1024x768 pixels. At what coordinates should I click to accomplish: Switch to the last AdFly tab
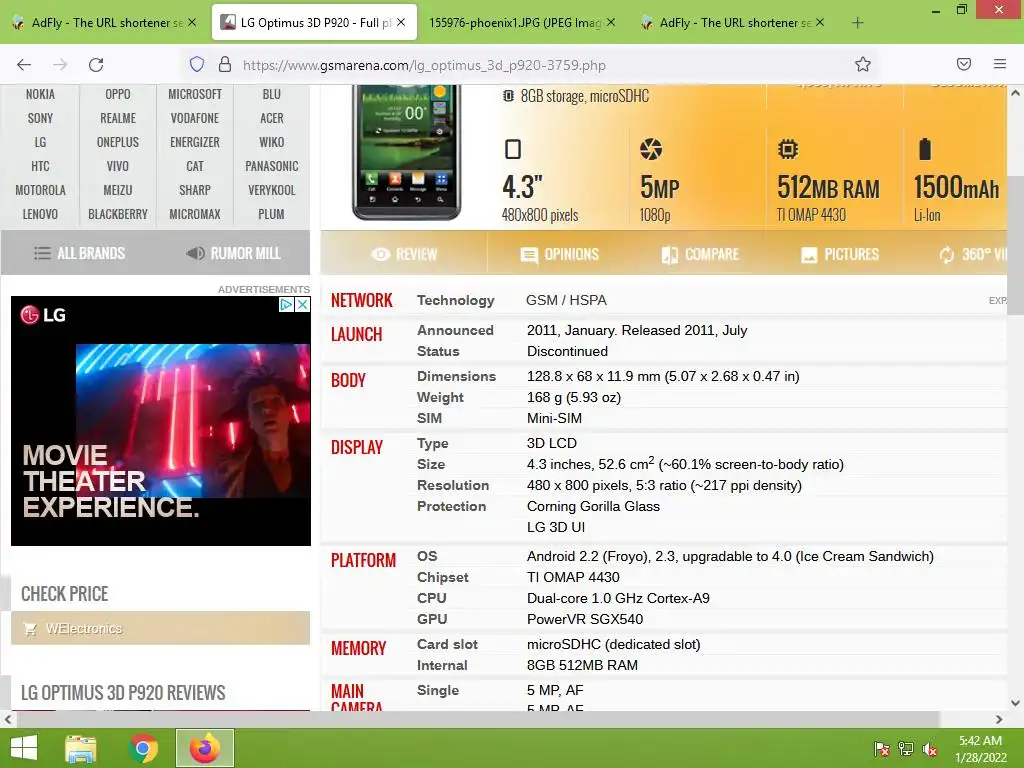[x=731, y=23]
